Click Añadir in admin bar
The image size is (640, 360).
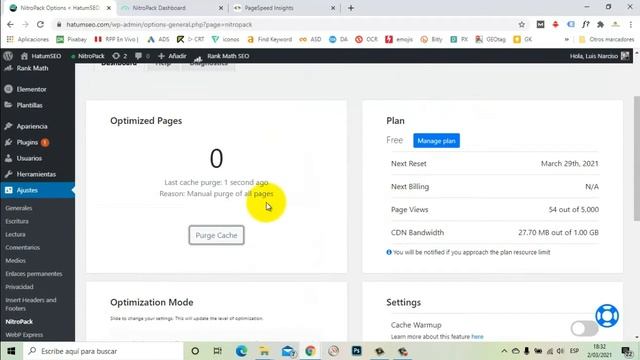tap(172, 56)
